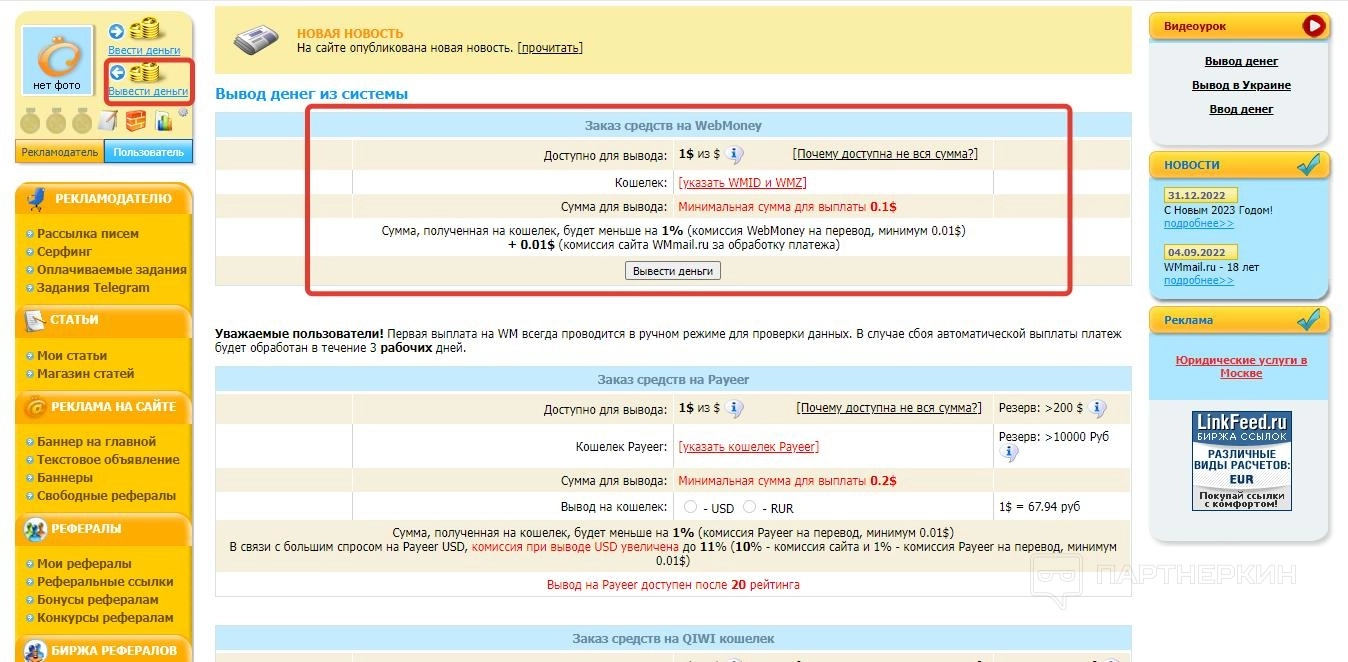Click the checkmark icon in Реклама header
1348x662 pixels.
coord(1309,320)
